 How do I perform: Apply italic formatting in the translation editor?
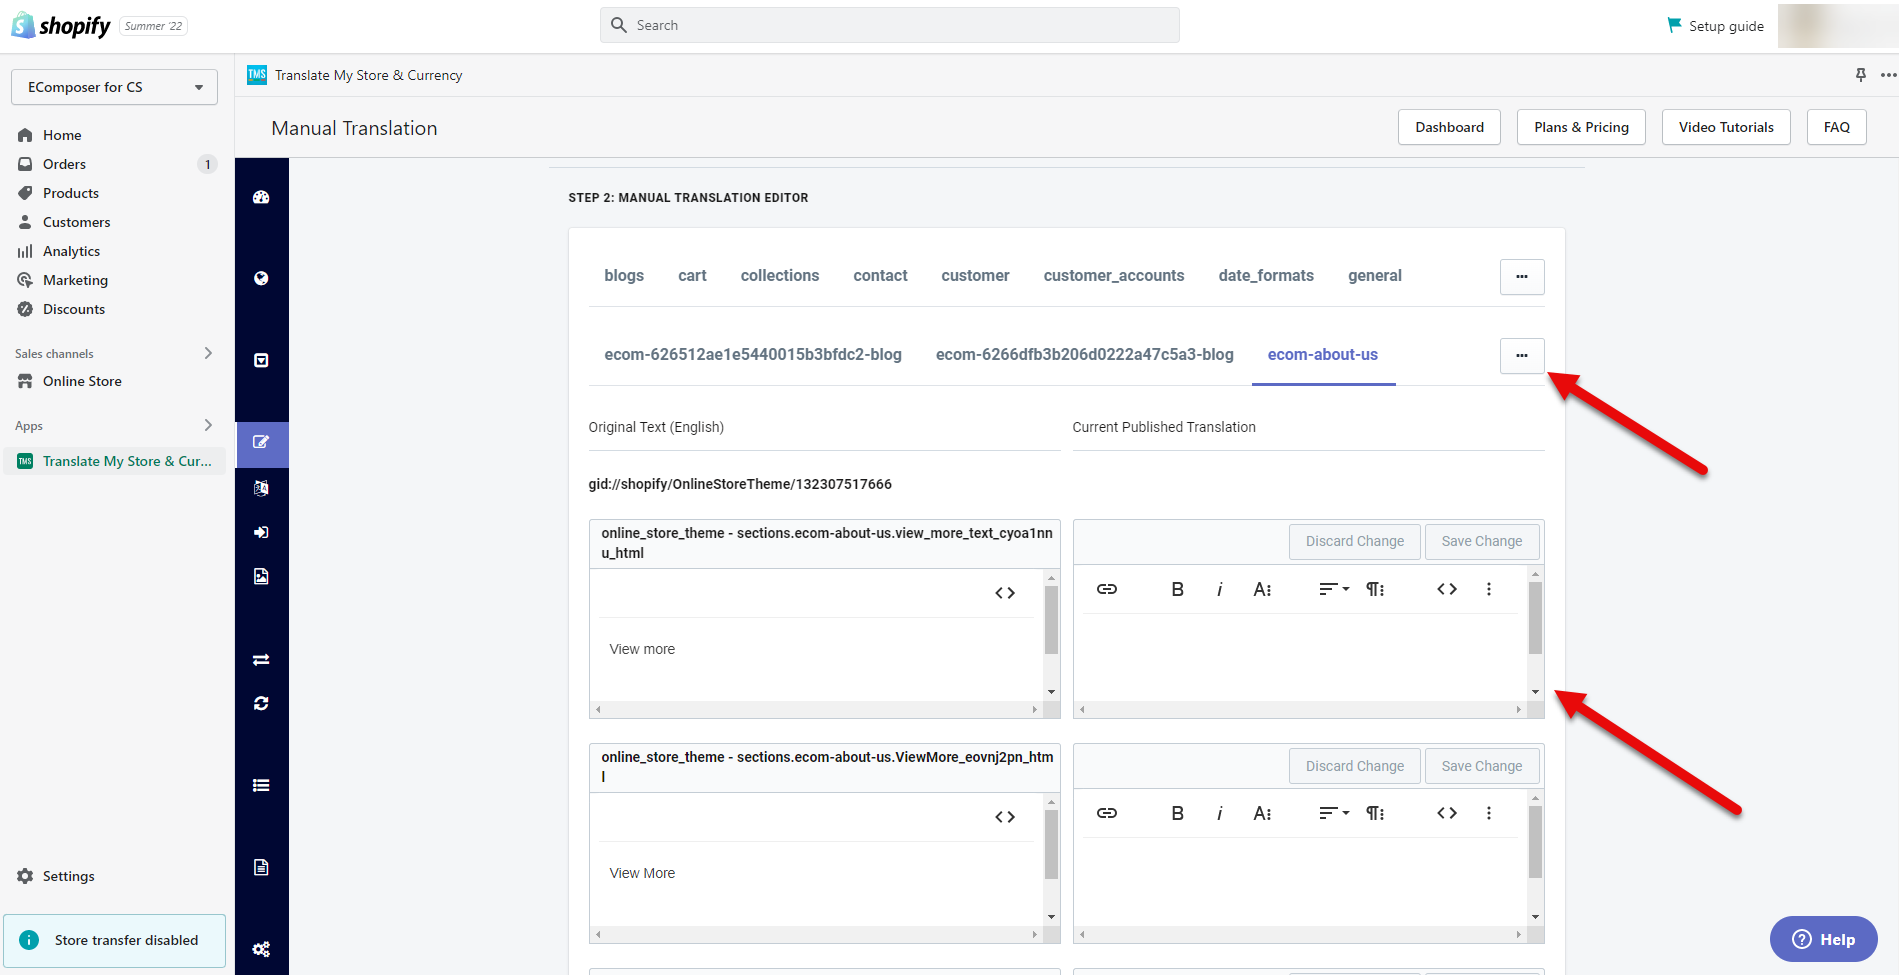[1219, 589]
